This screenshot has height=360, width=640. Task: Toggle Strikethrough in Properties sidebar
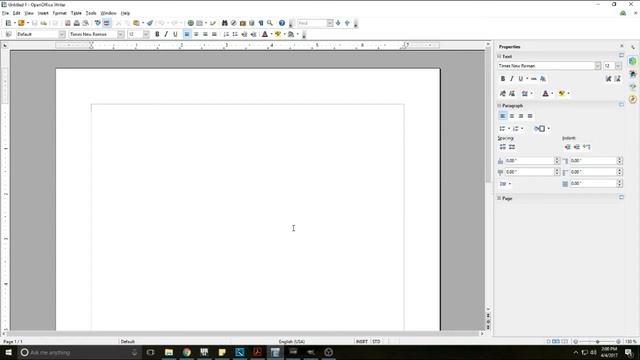533,79
